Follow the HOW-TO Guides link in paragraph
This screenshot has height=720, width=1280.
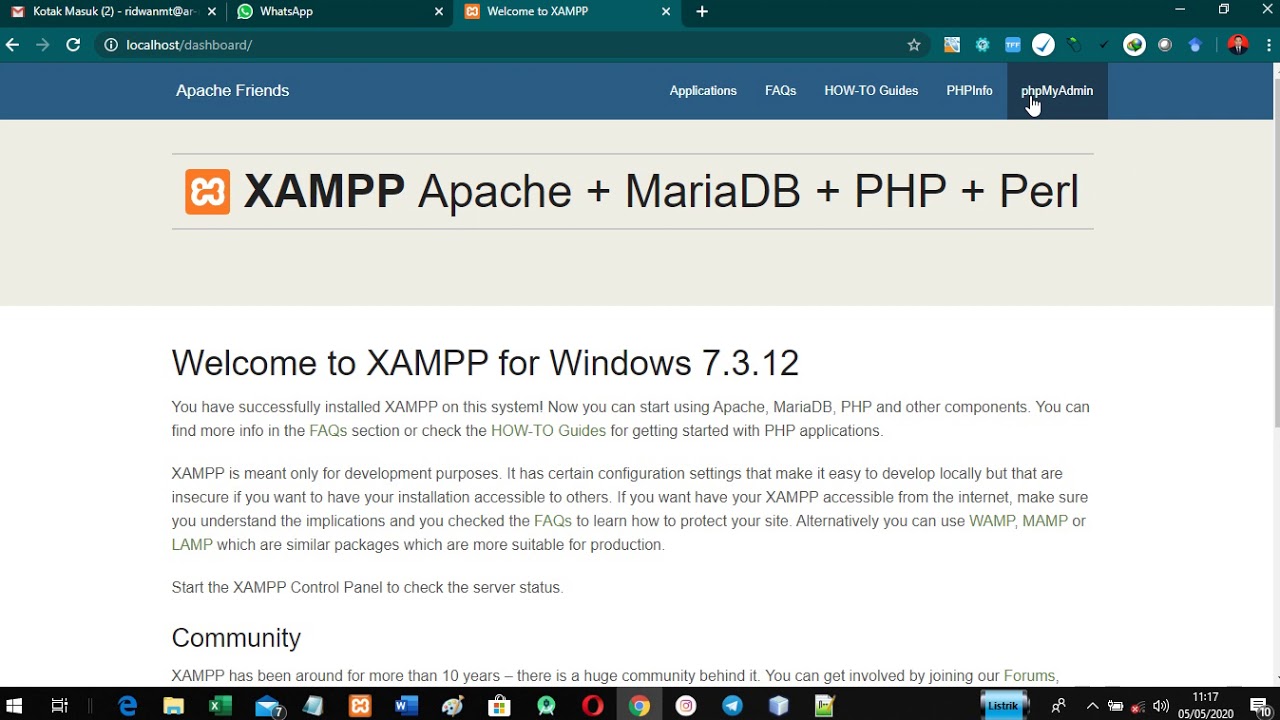(x=548, y=431)
